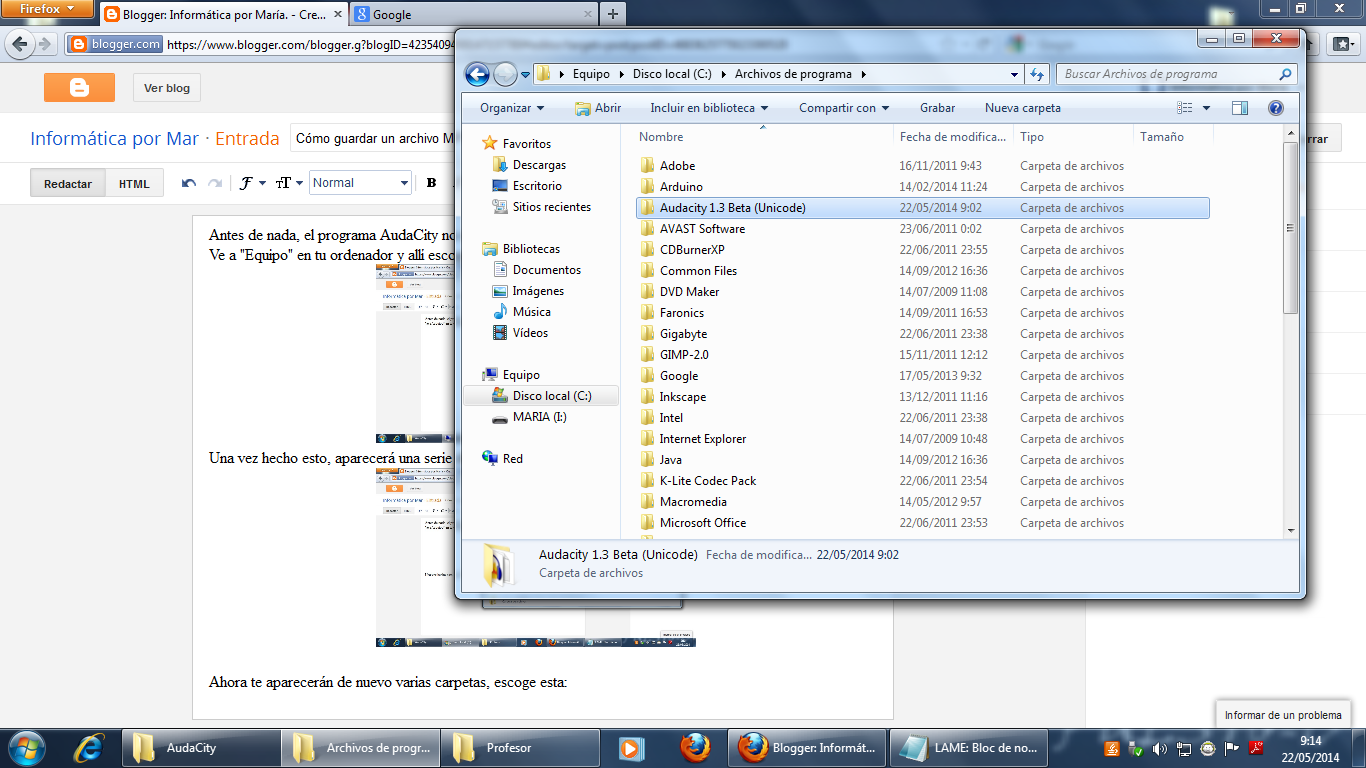Open Windows Start menu

(x=25, y=747)
